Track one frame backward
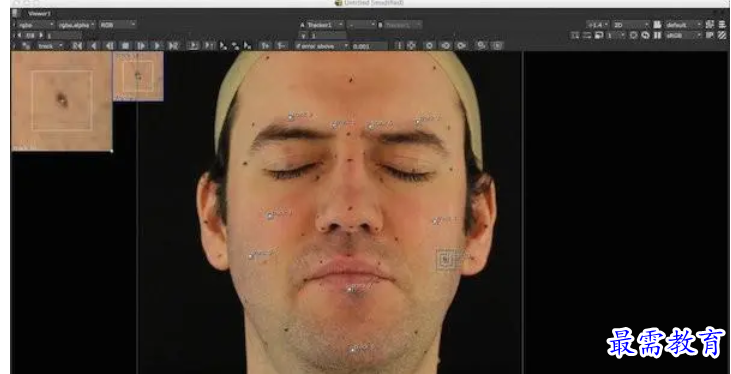Viewport: 731px width, 374px height. tap(110, 46)
